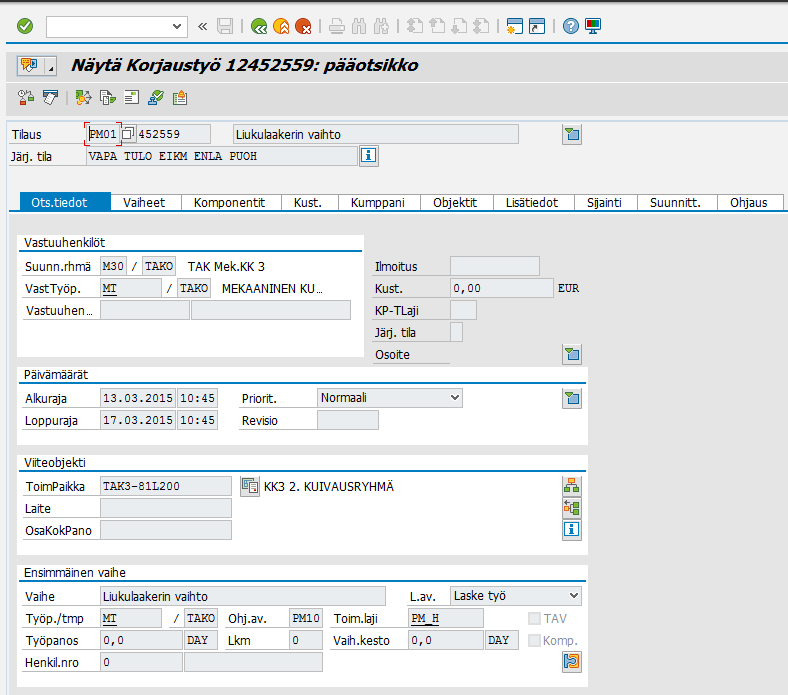
Task: Switch to the Lisätiedot tab
Action: [532, 203]
